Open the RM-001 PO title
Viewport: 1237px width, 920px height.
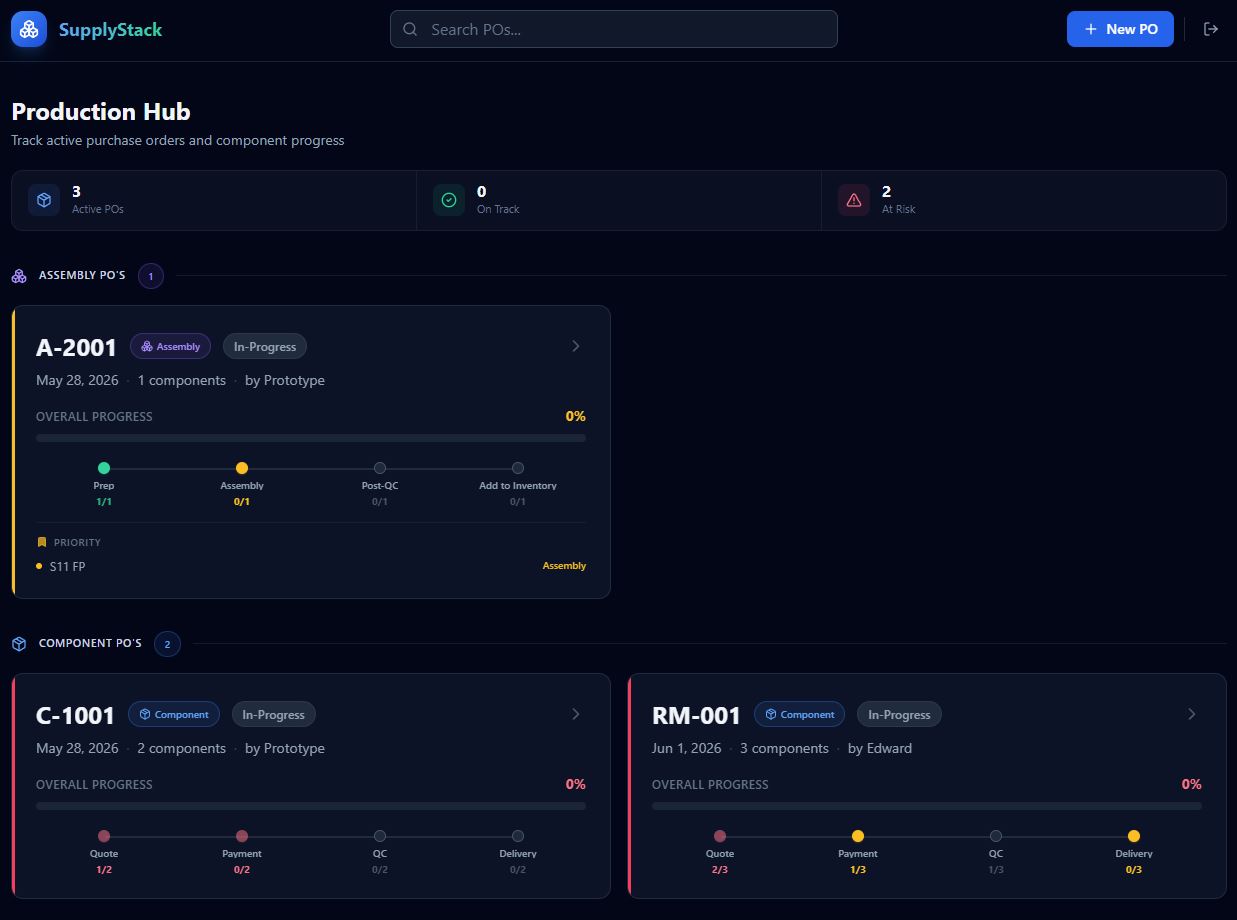tap(696, 715)
